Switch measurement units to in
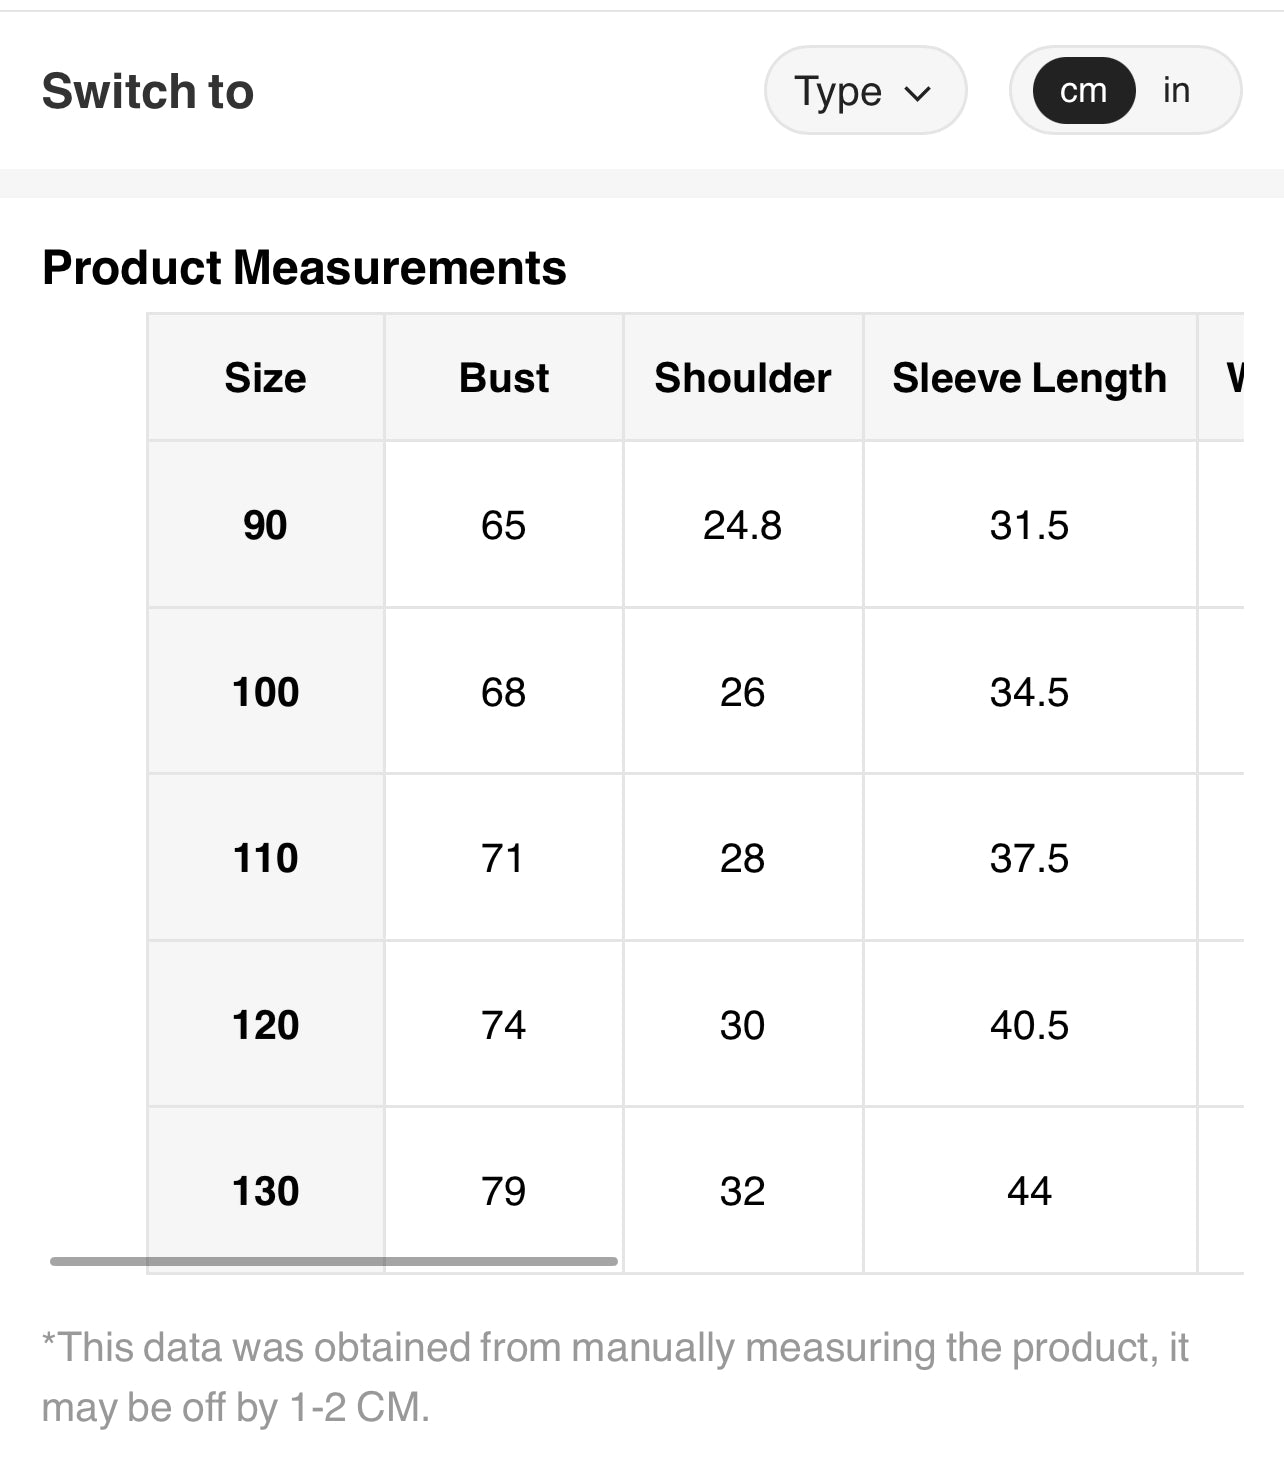 (x=1176, y=91)
